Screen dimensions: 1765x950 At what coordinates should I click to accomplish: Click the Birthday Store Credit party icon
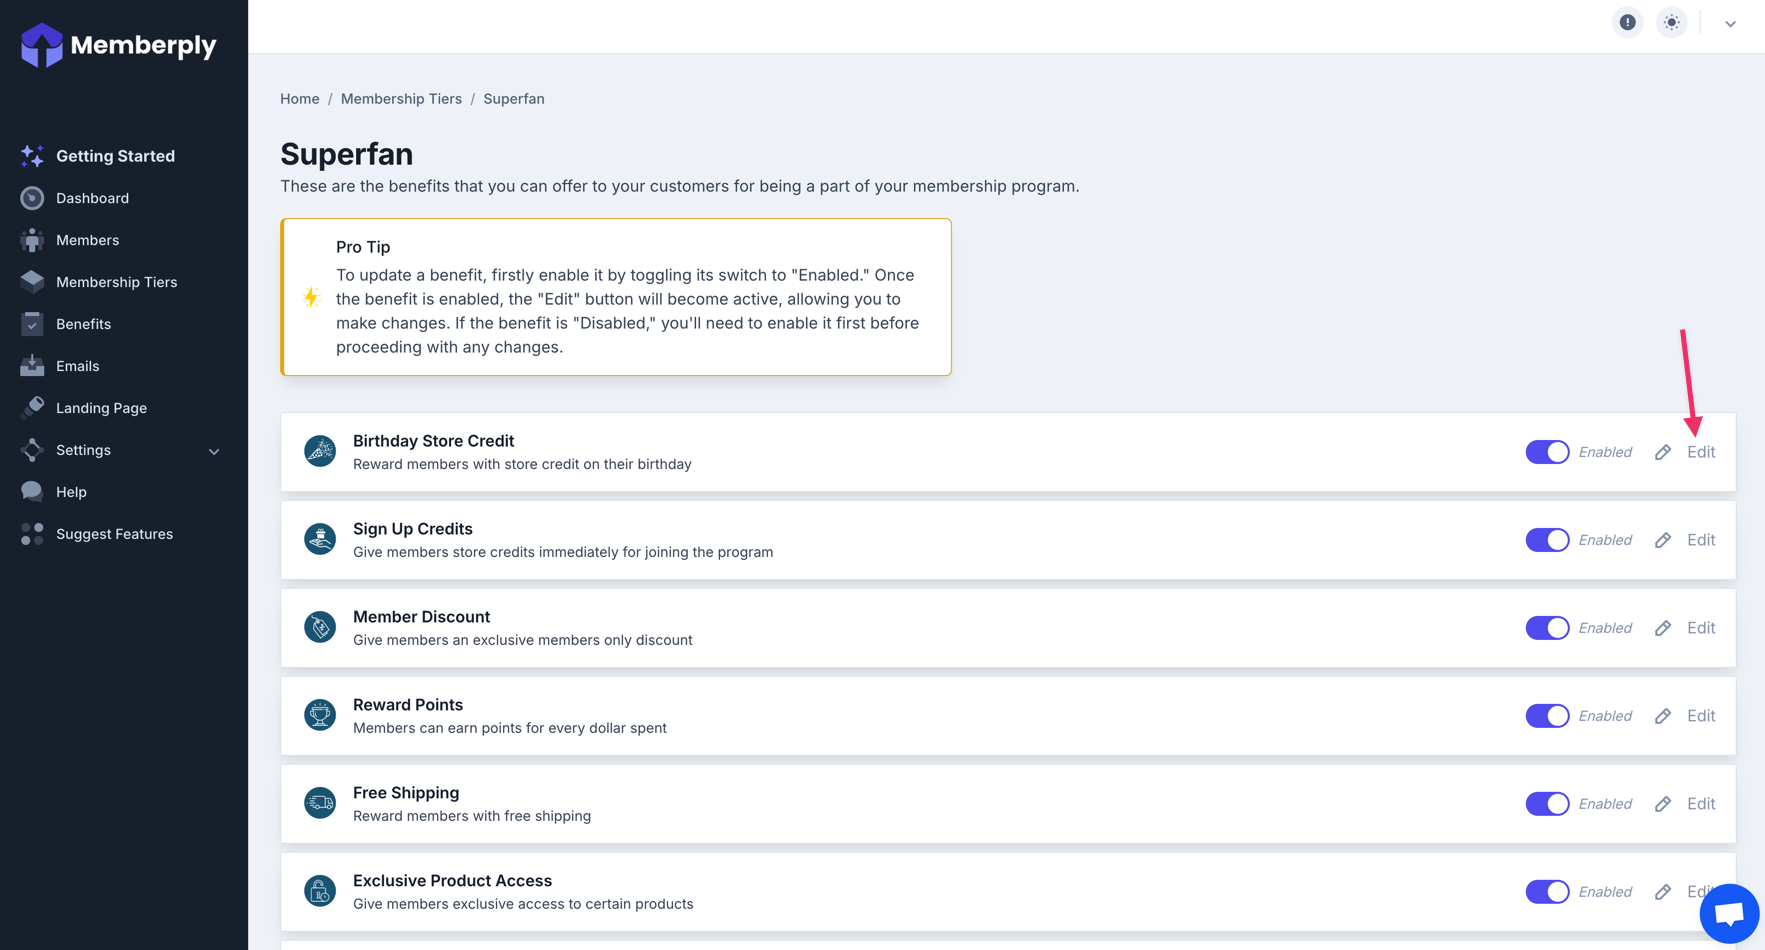[x=320, y=451]
